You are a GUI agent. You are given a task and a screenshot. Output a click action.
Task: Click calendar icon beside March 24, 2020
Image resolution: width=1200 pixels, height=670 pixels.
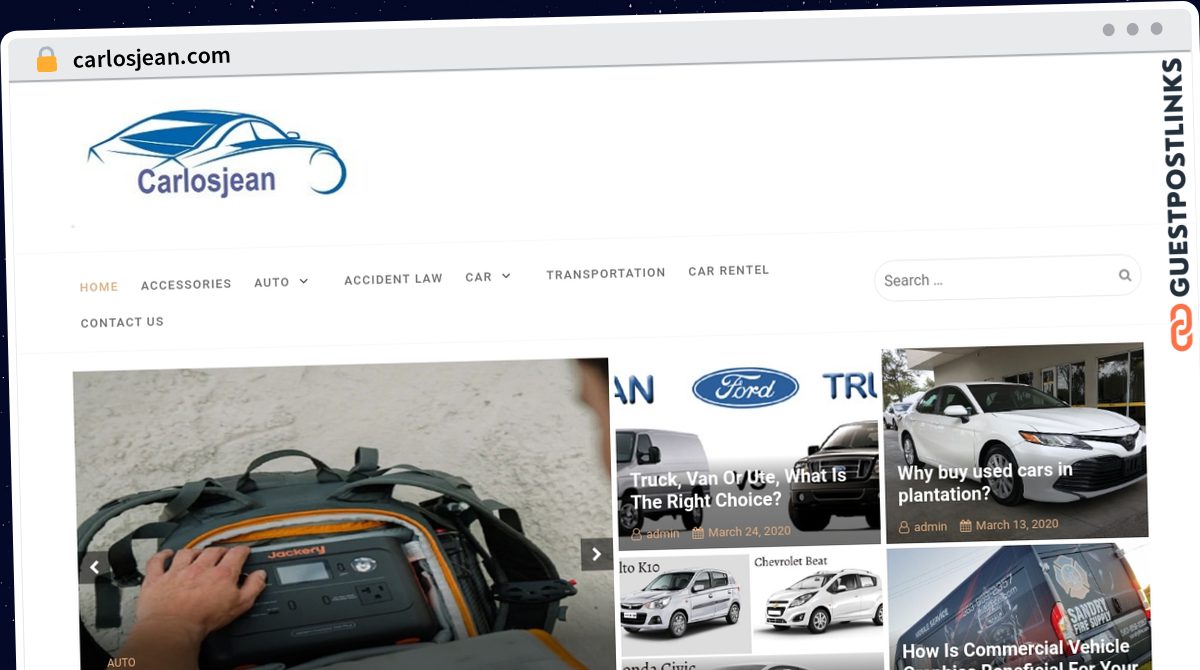[698, 533]
